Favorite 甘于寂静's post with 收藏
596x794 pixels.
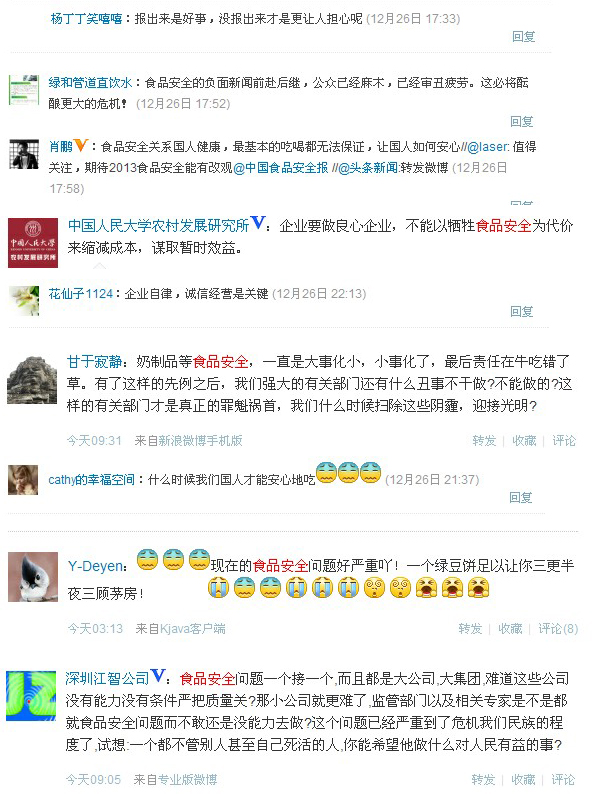click(x=524, y=441)
